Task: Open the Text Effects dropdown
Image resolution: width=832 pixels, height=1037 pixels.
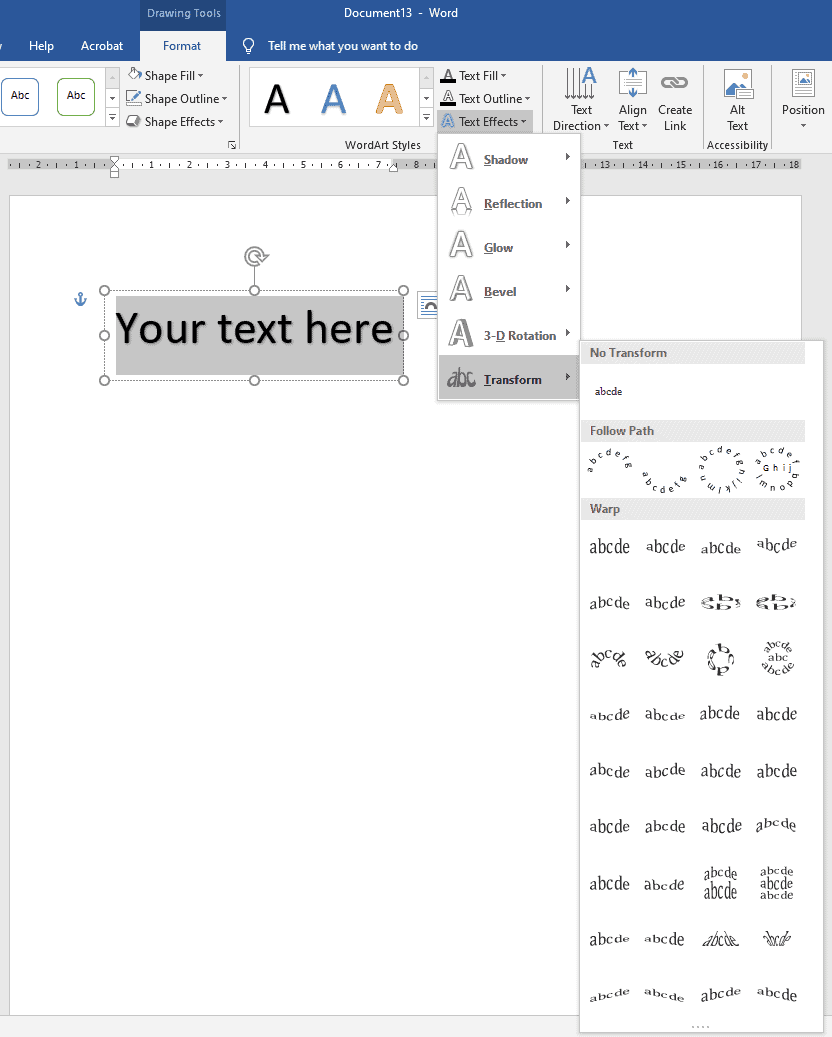Action: click(485, 121)
